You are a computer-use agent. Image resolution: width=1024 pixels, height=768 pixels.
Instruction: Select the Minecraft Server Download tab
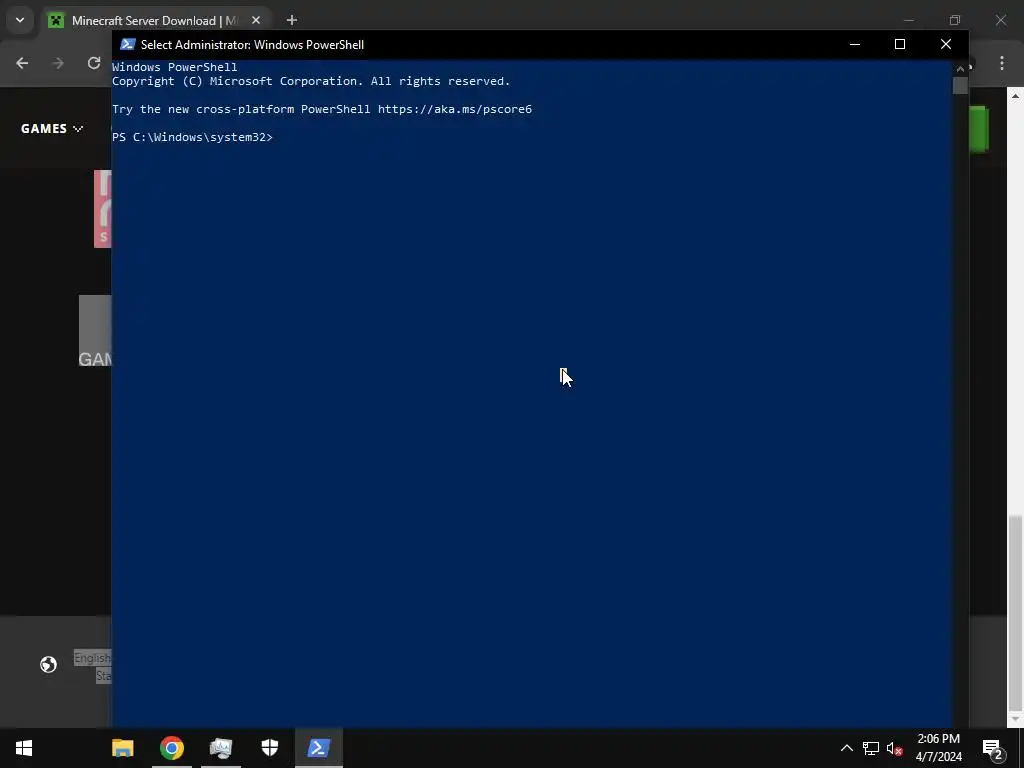pyautogui.click(x=154, y=20)
